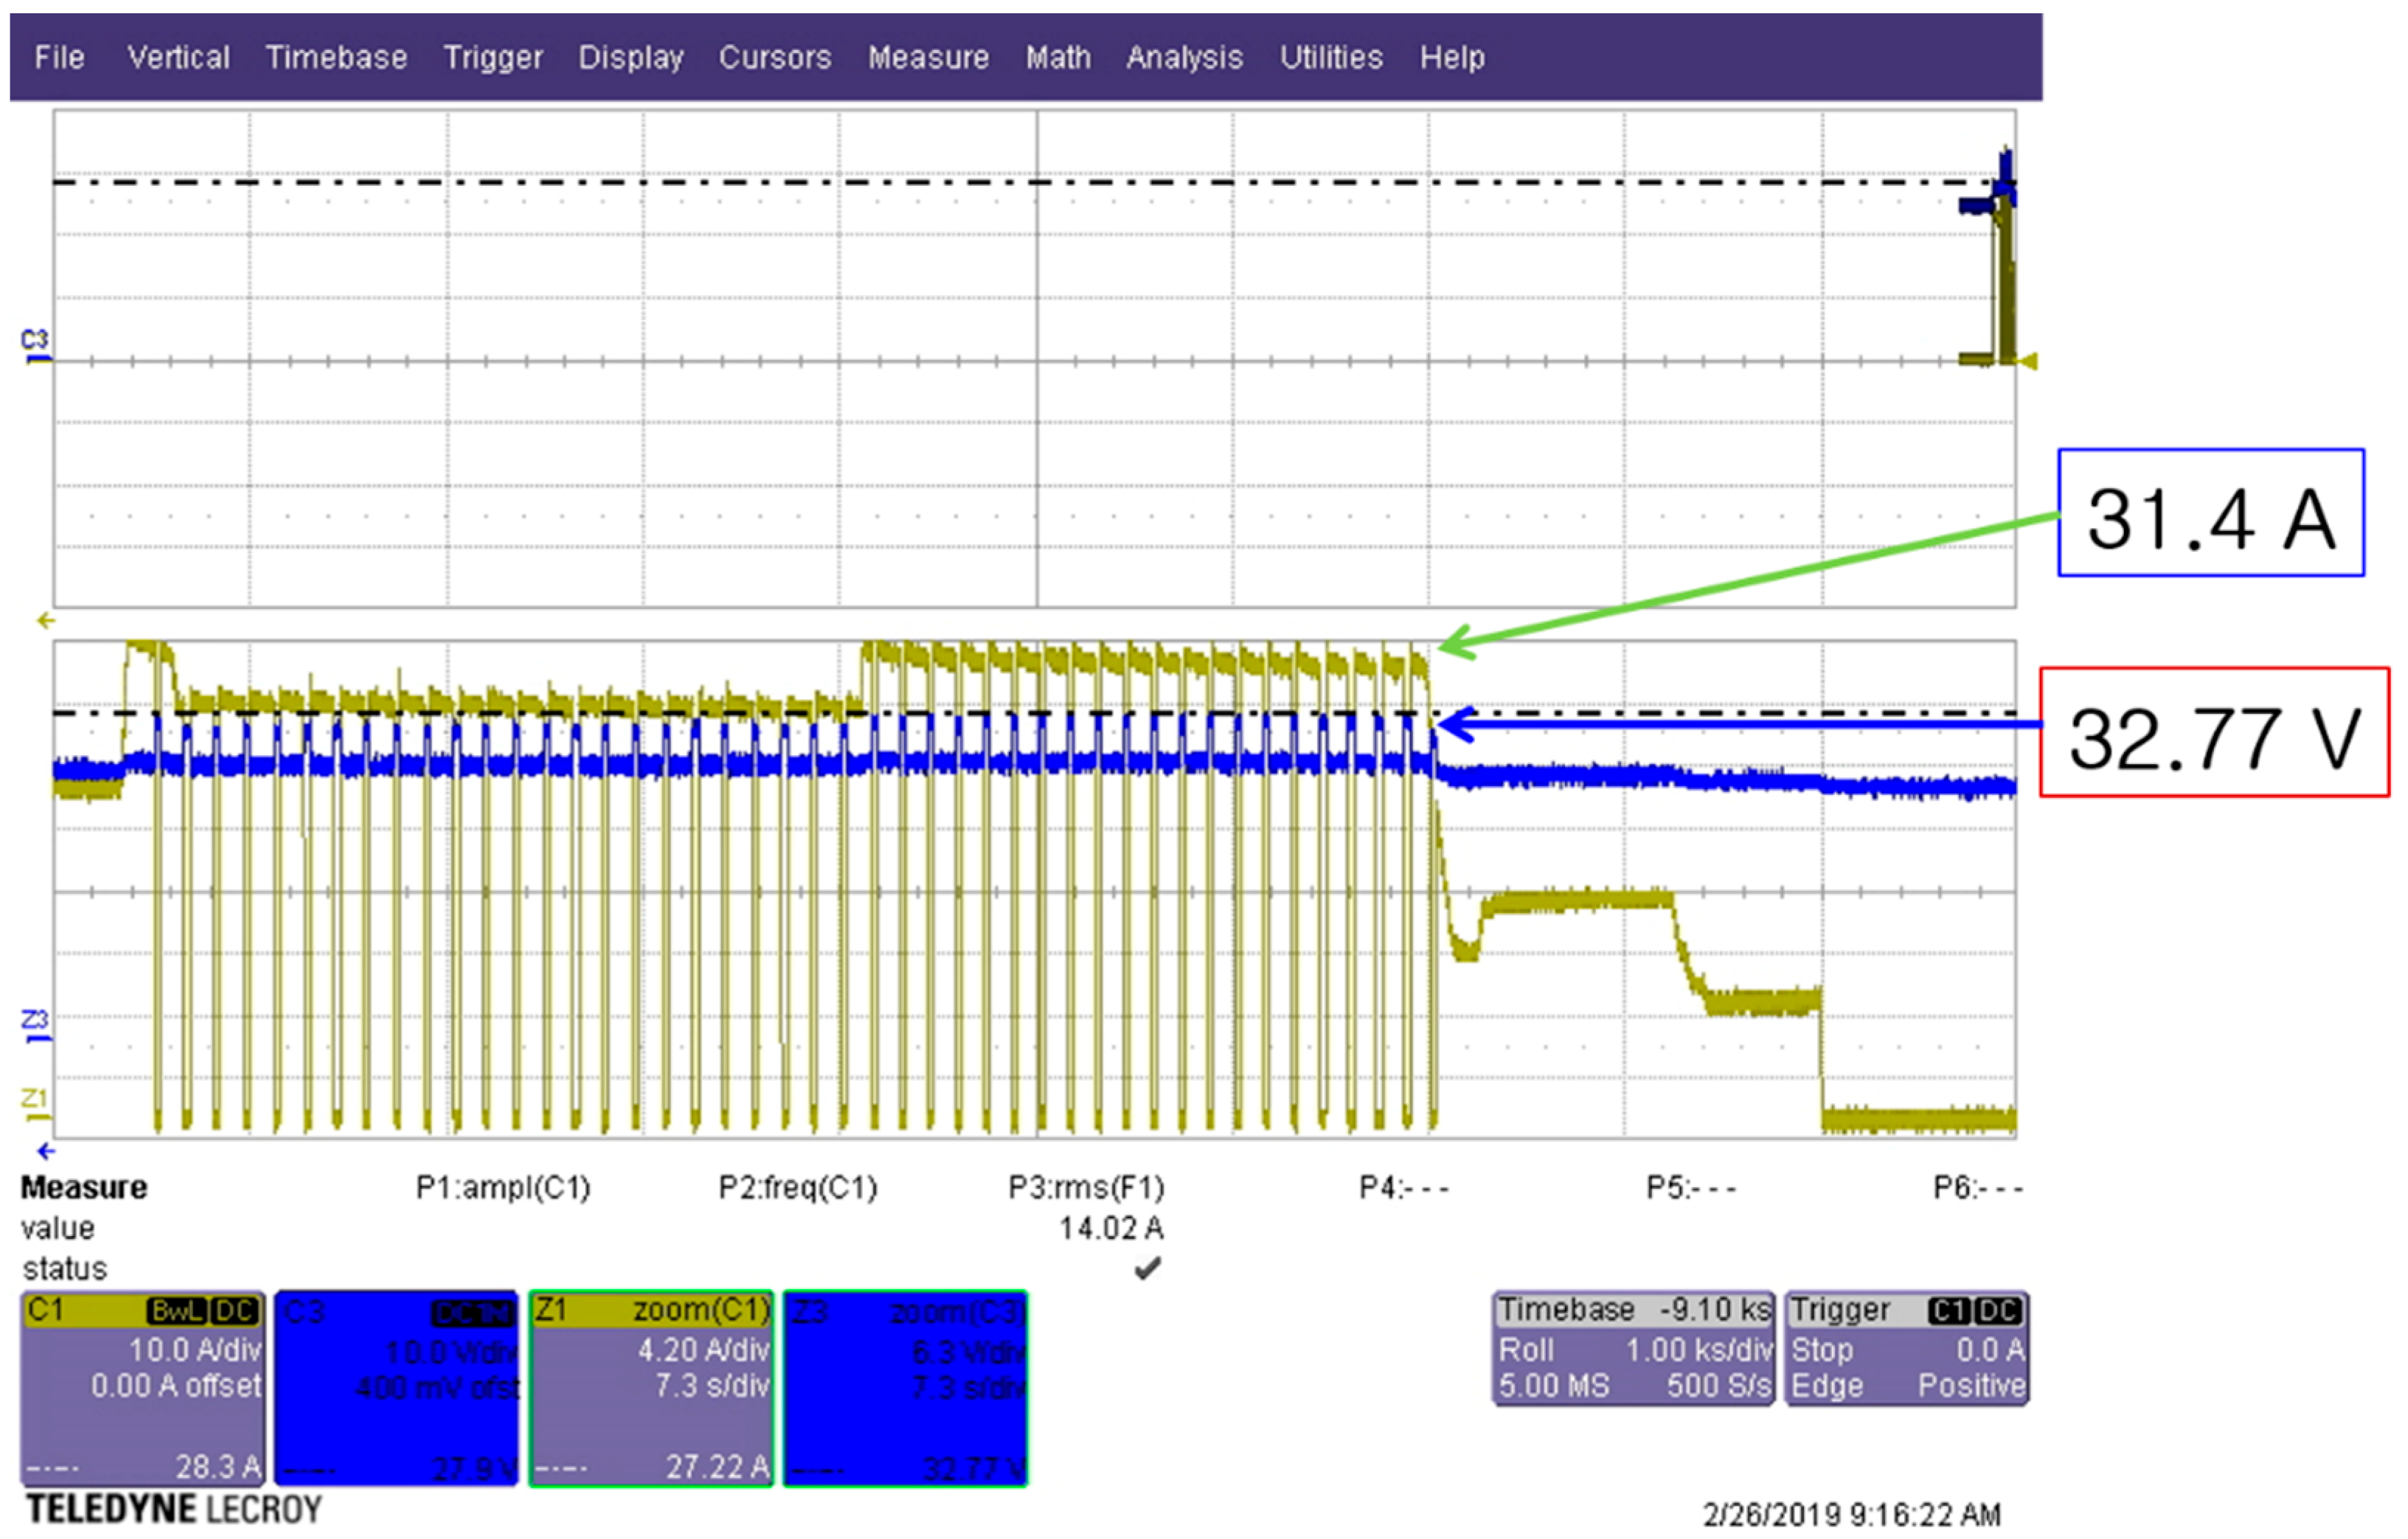Open the Trigger menu
The image size is (2408, 1539).
pos(493,57)
